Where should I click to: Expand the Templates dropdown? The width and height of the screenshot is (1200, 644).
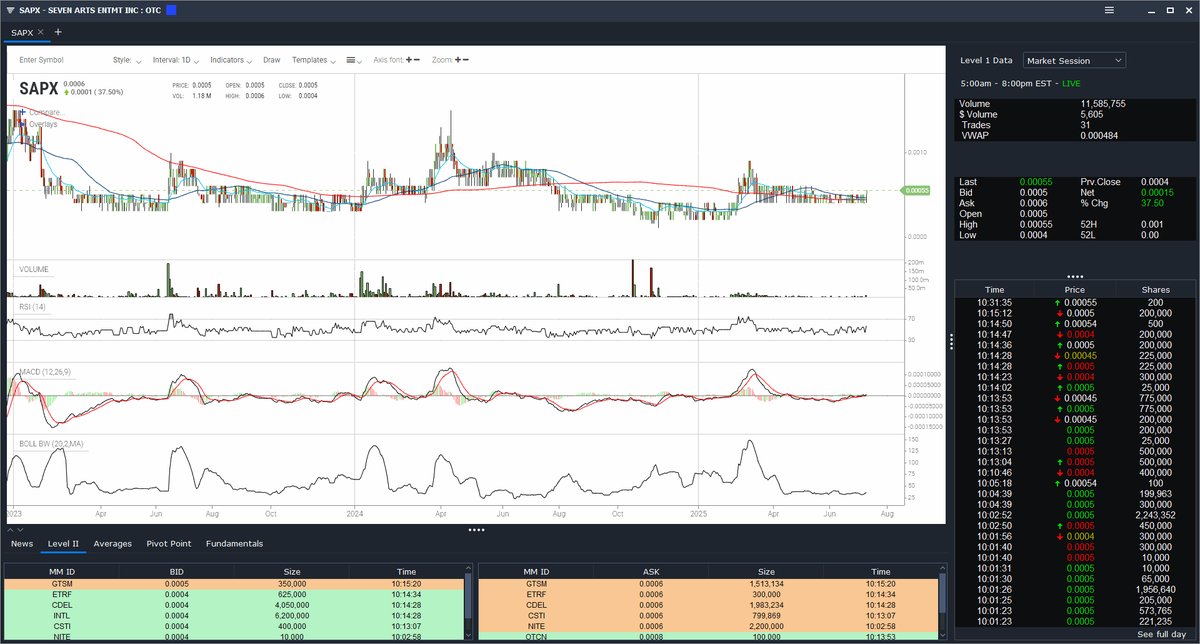coord(315,60)
